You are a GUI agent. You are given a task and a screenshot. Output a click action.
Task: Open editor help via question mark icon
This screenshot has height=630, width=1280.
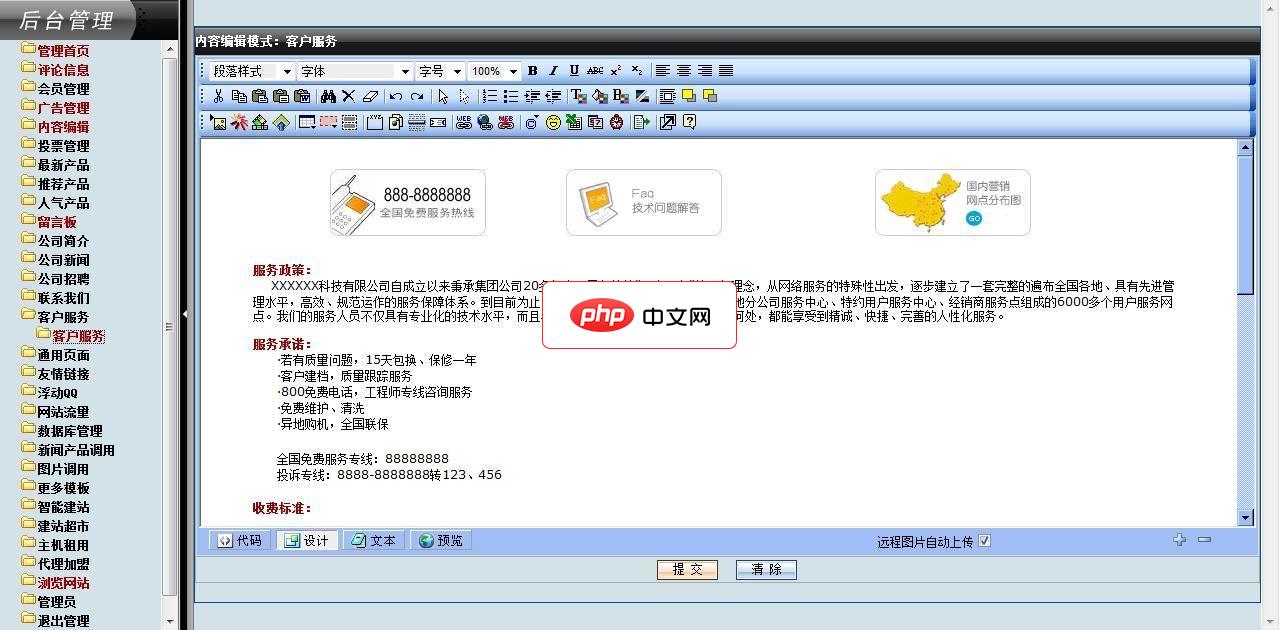tap(689, 122)
